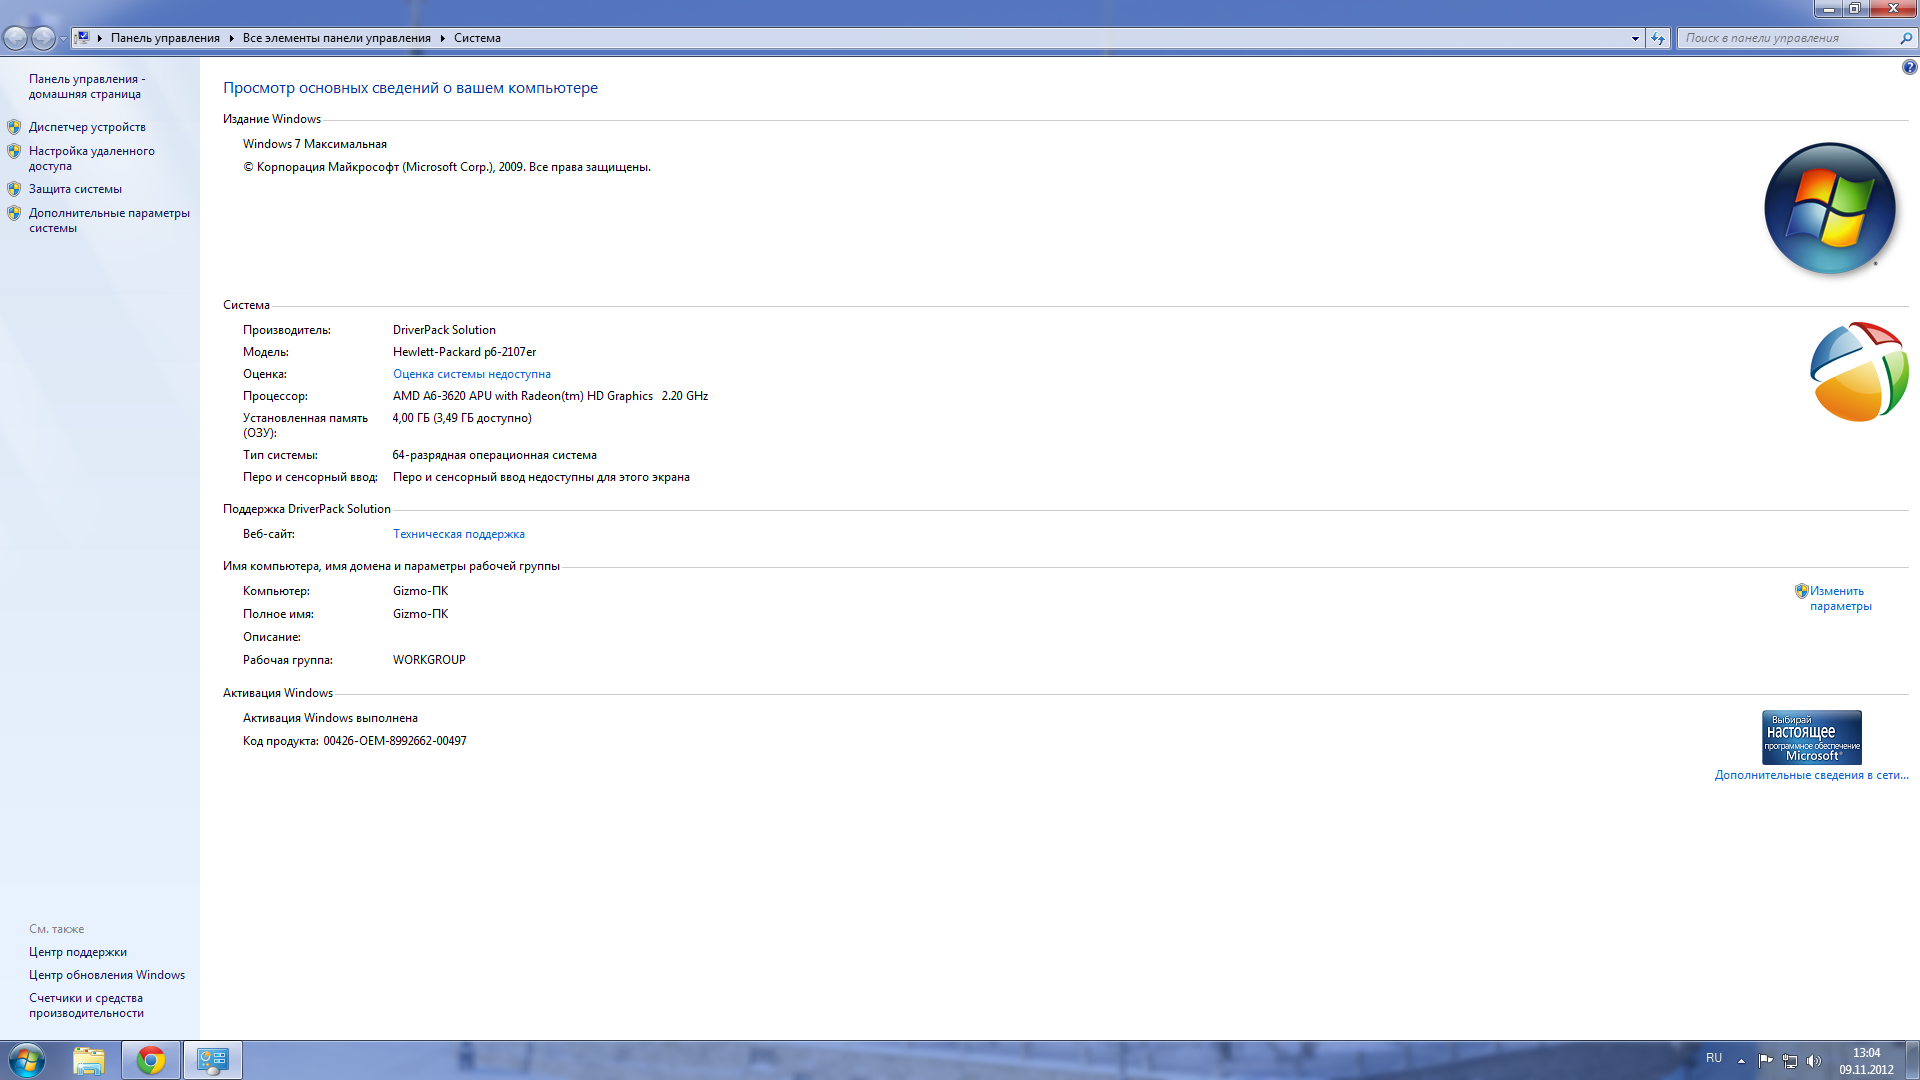
Task: Select 'Все элементы панели управления' breadcrumb
Action: (x=336, y=38)
